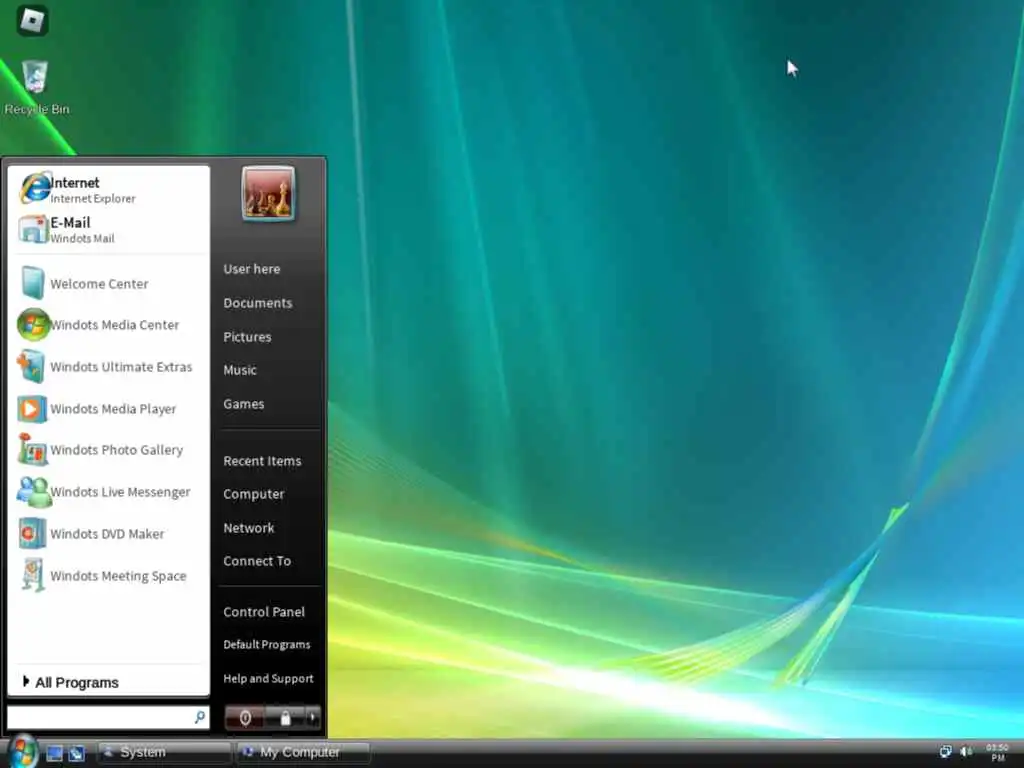1024x768 pixels.
Task: Open Documents from start menu
Action: click(x=257, y=303)
